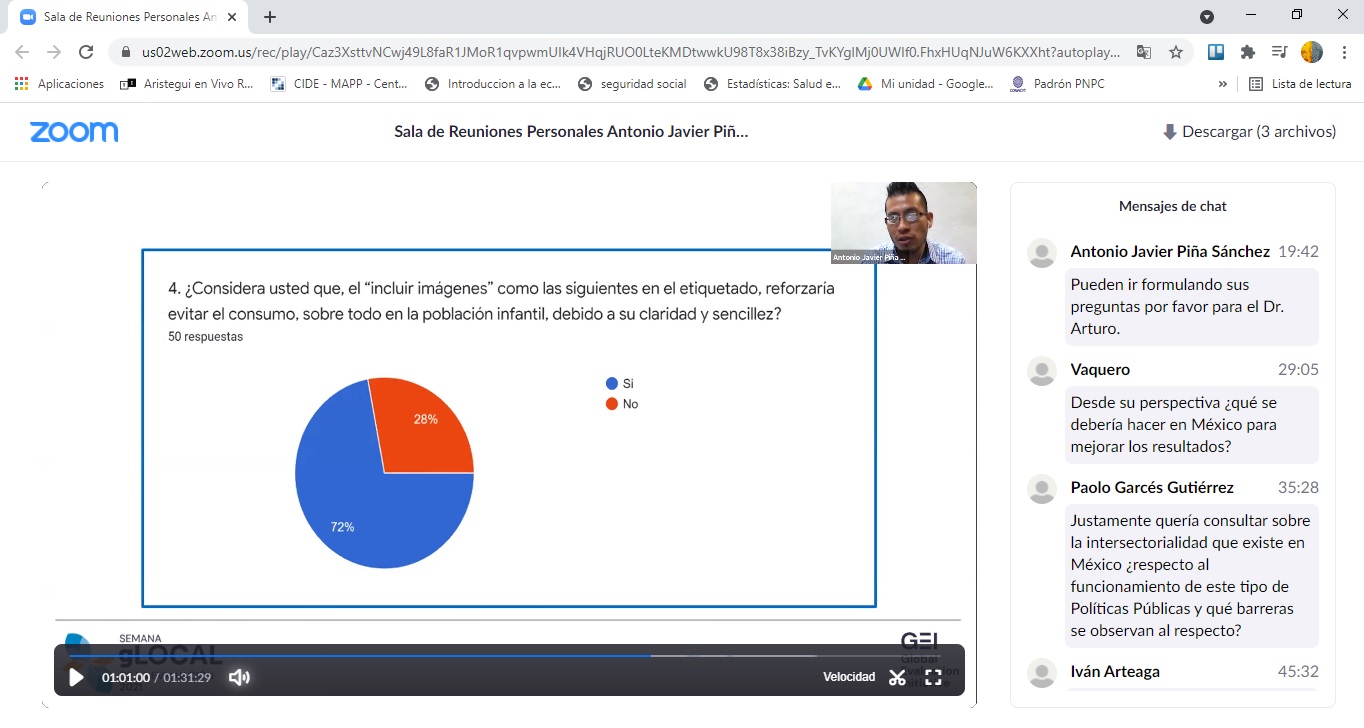Open the Chrome three-dot menu

(x=1343, y=52)
